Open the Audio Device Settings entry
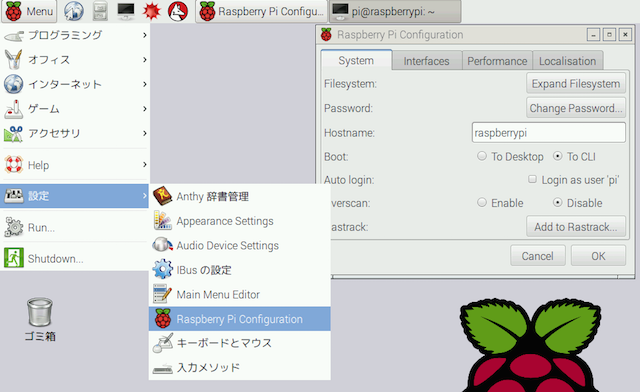The height and width of the screenshot is (392, 640). pyautogui.click(x=240, y=245)
